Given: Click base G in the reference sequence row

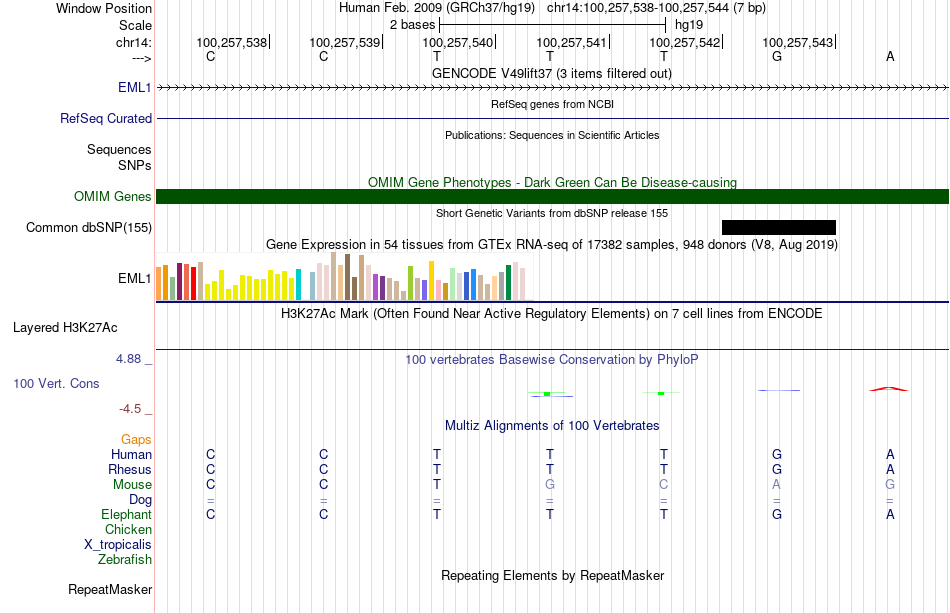Looking at the screenshot, I should pos(777,56).
